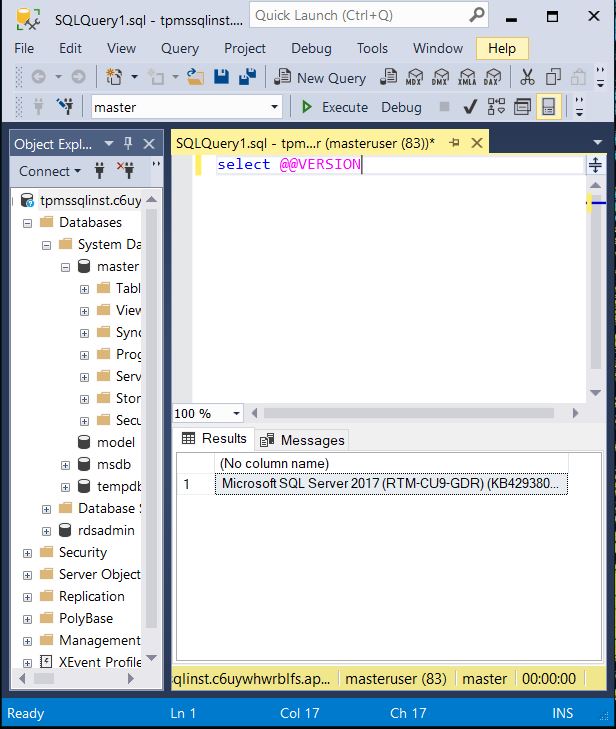Switch to the Messages tab

302,440
